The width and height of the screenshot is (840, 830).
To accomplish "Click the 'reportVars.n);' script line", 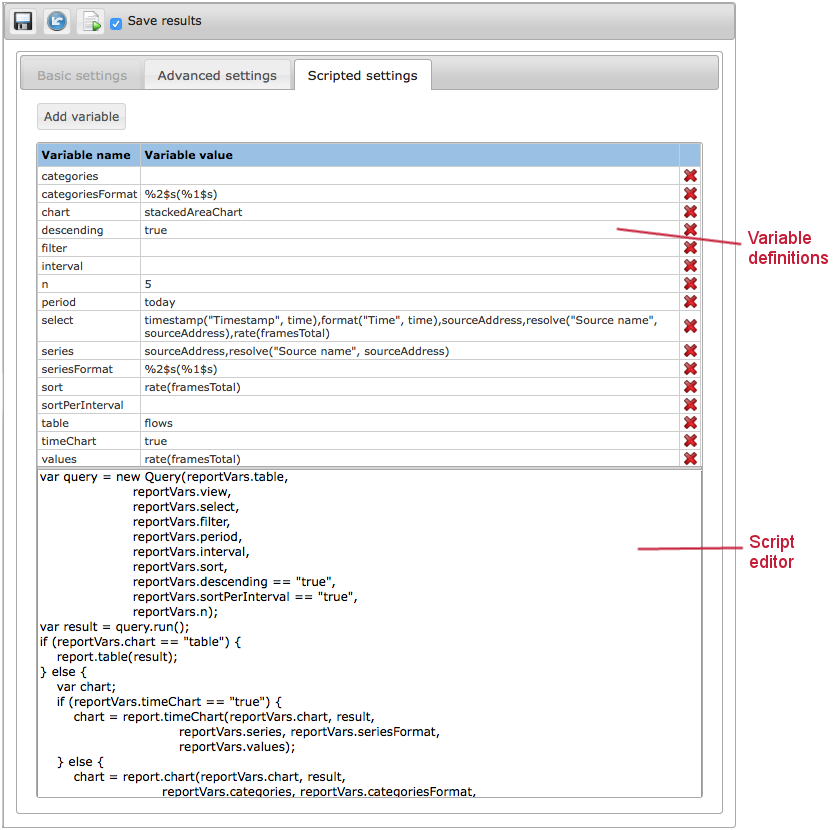I will [x=175, y=612].
